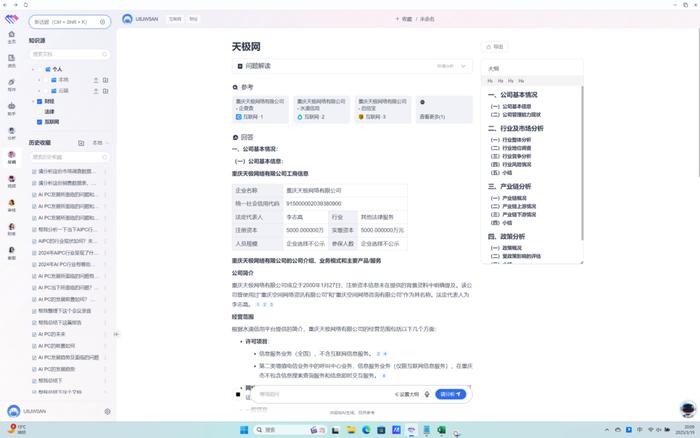Click new-folder icon on the 云端 folder row

click(105, 91)
